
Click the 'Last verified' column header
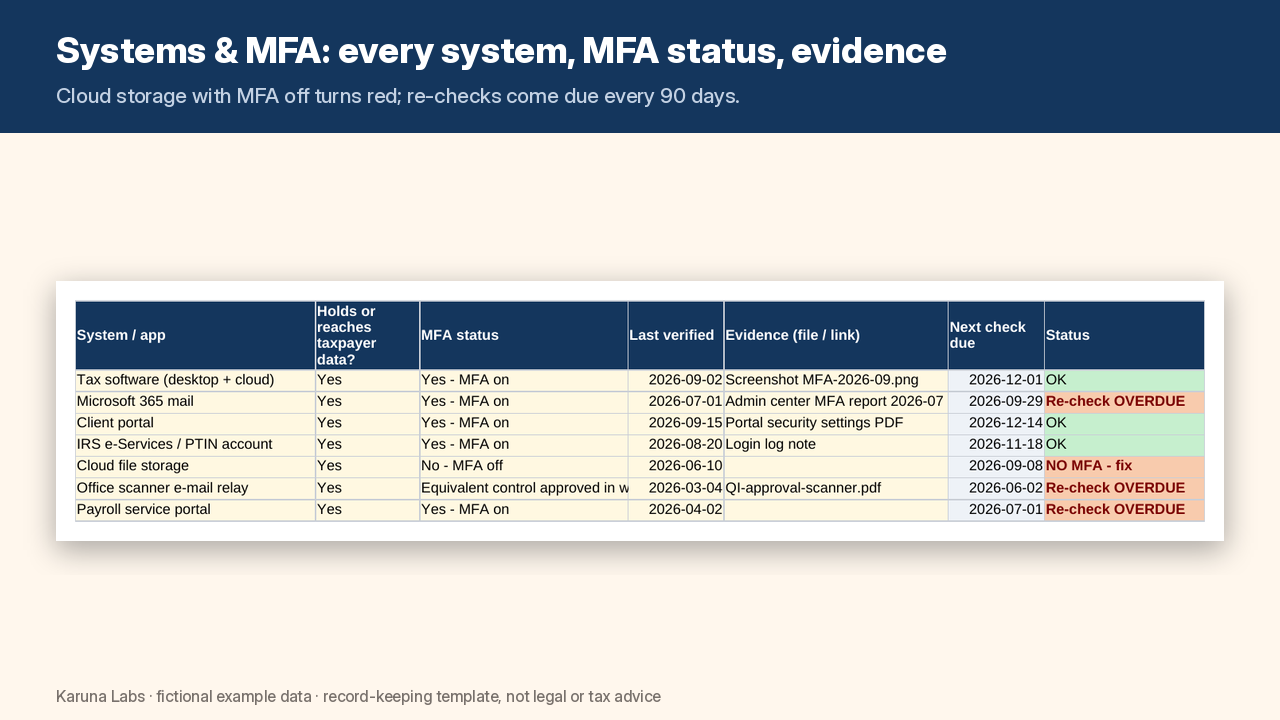pyautogui.click(x=676, y=336)
